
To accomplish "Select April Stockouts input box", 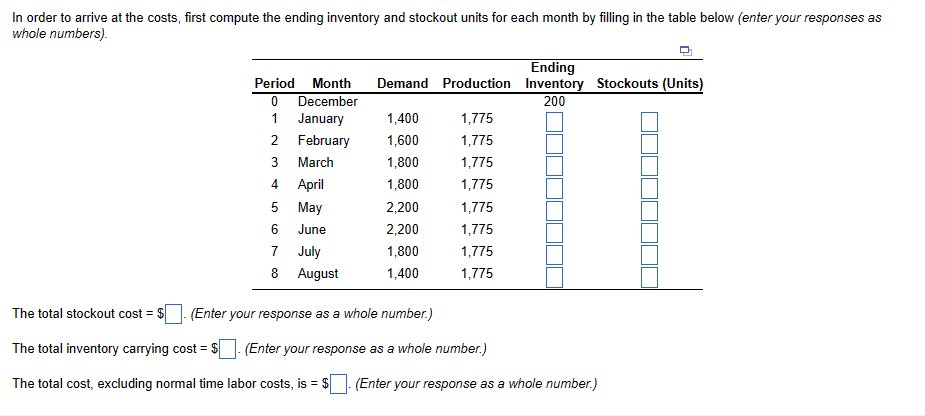I will (x=650, y=188).
